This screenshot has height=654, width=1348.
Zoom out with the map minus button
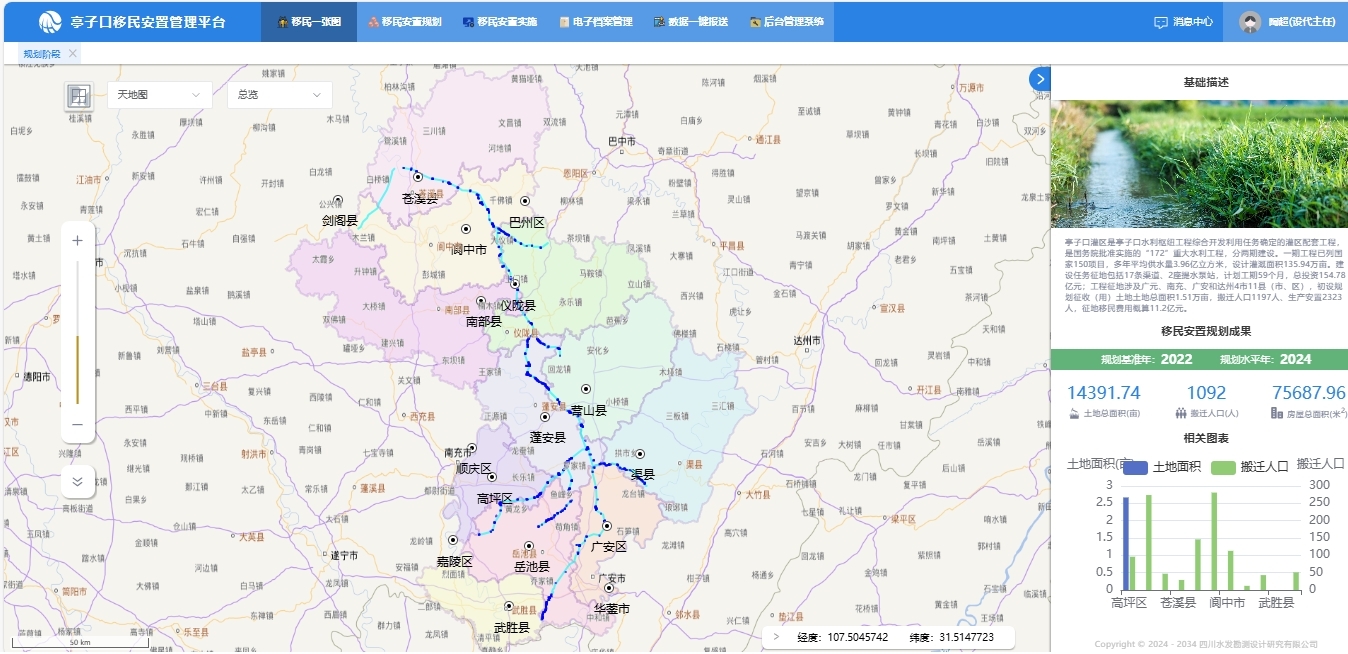[78, 424]
